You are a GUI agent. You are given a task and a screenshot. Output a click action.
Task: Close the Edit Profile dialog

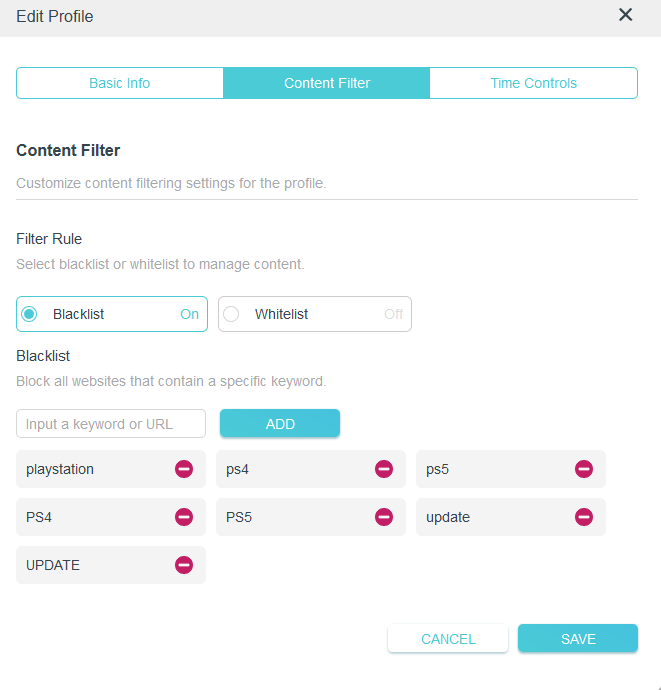625,15
